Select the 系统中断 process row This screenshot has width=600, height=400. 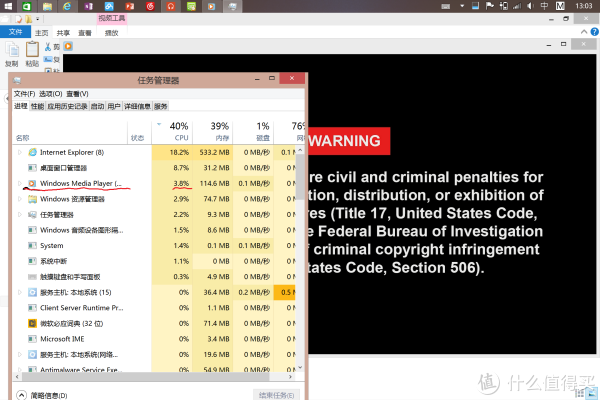click(x=155, y=261)
